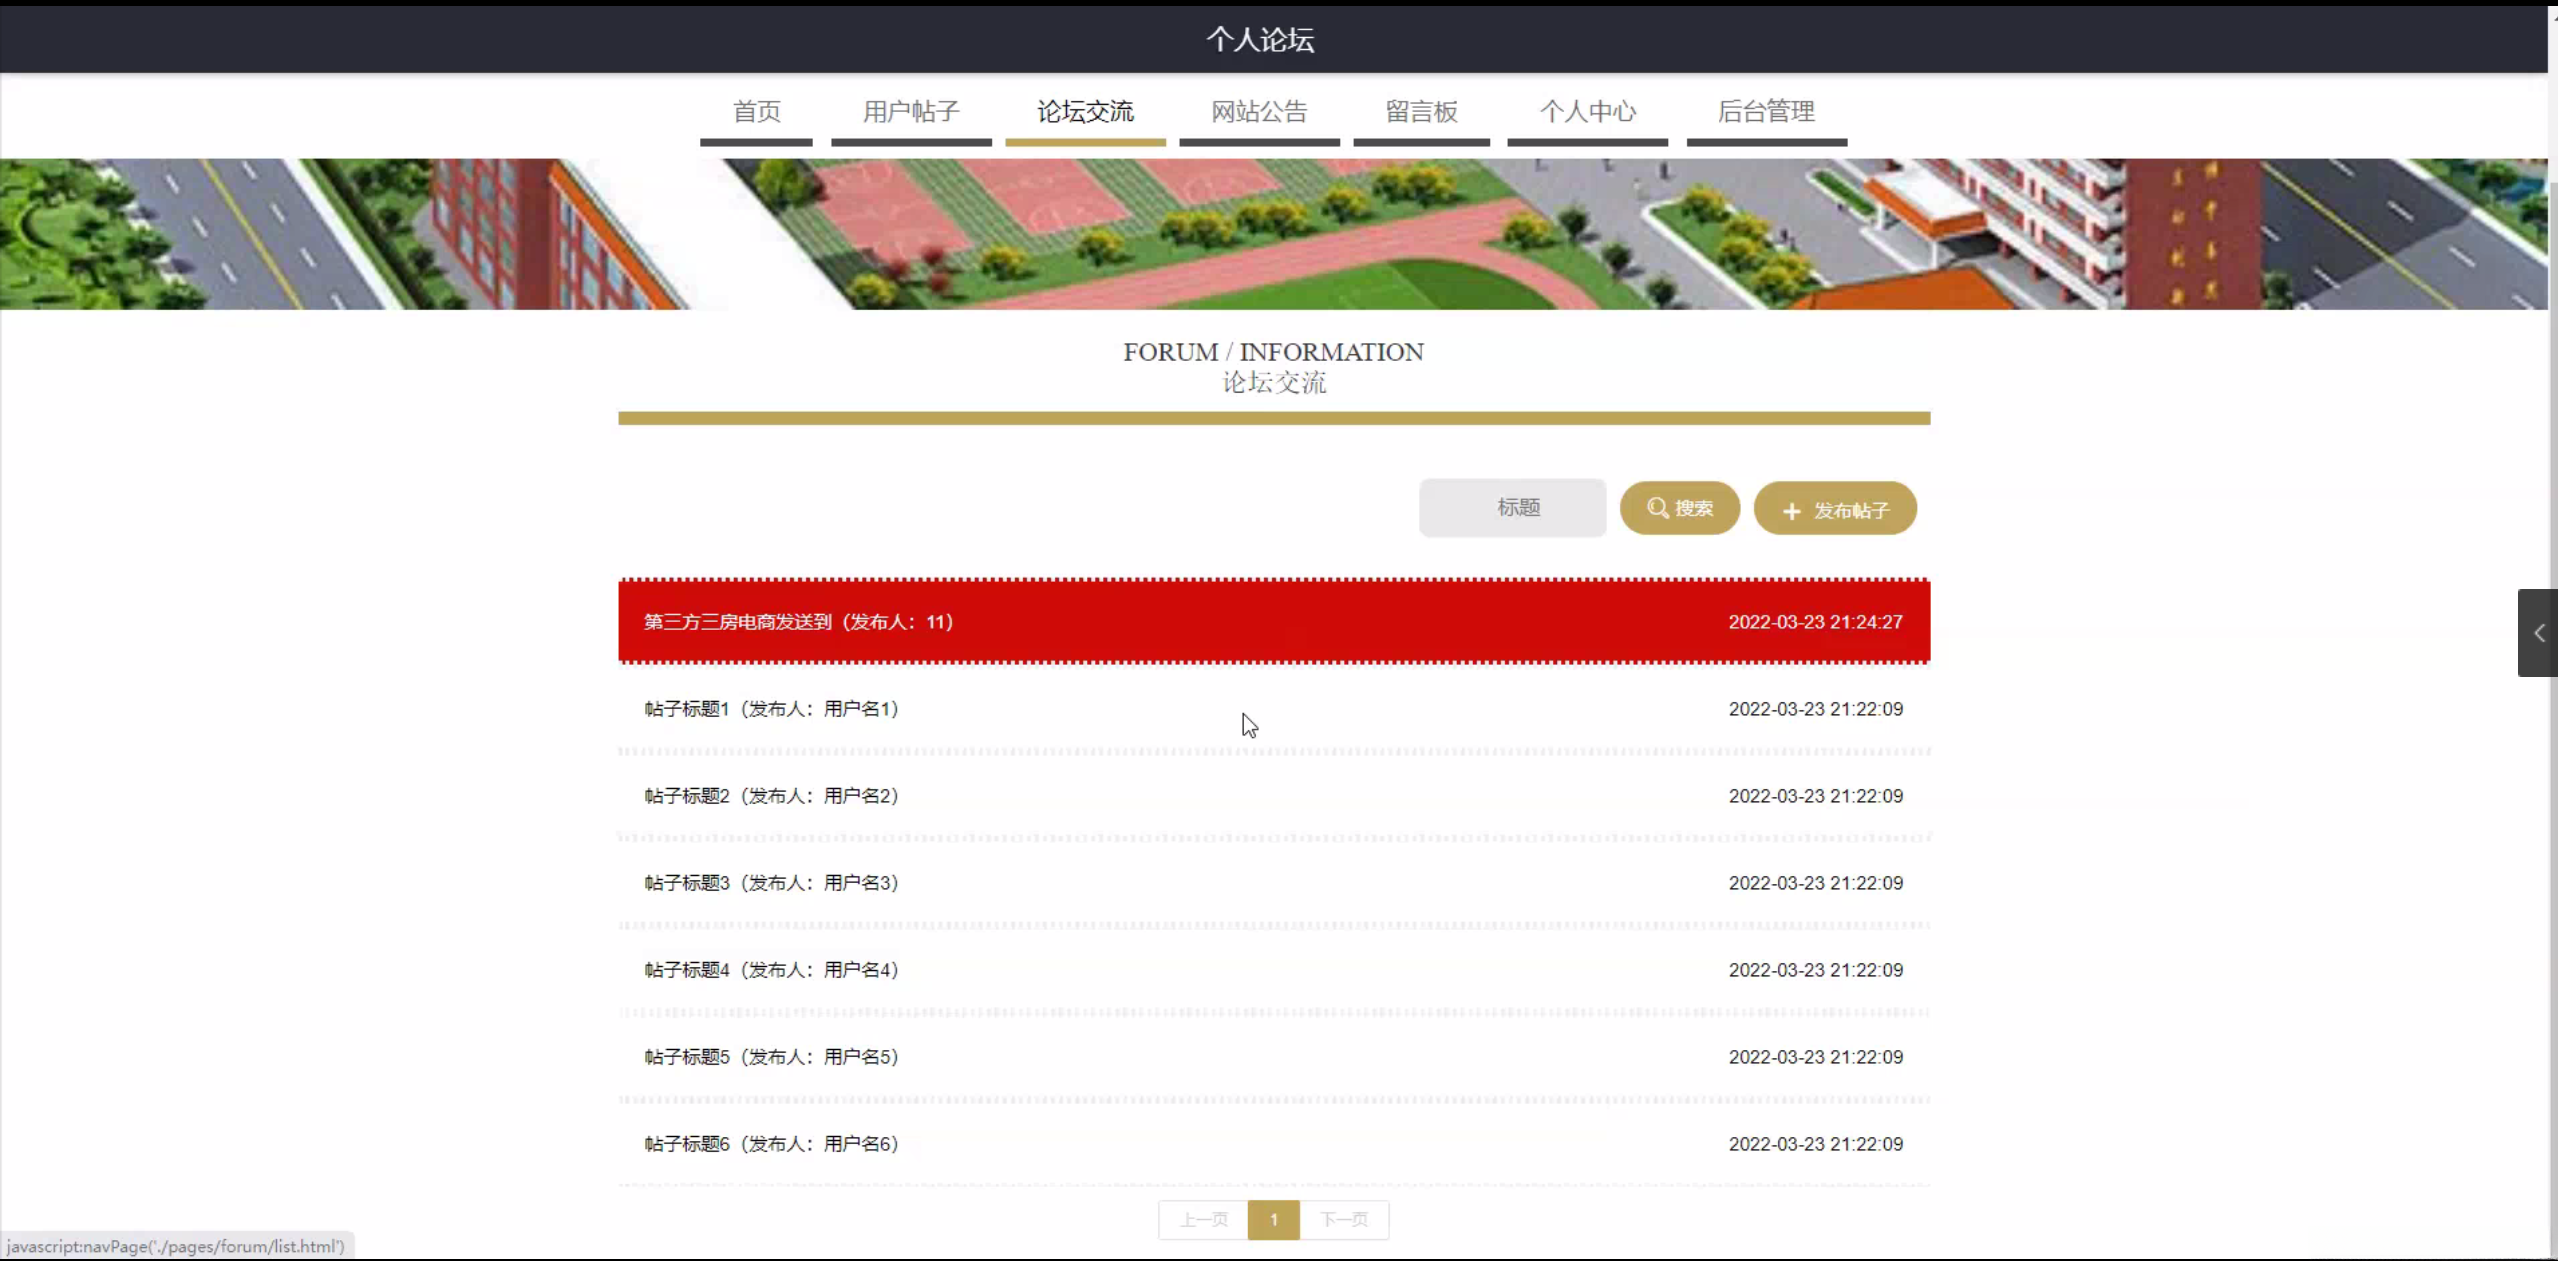Open post 帖子标题3 by 用户名3
This screenshot has height=1261, width=2558.
pyautogui.click(x=771, y=883)
